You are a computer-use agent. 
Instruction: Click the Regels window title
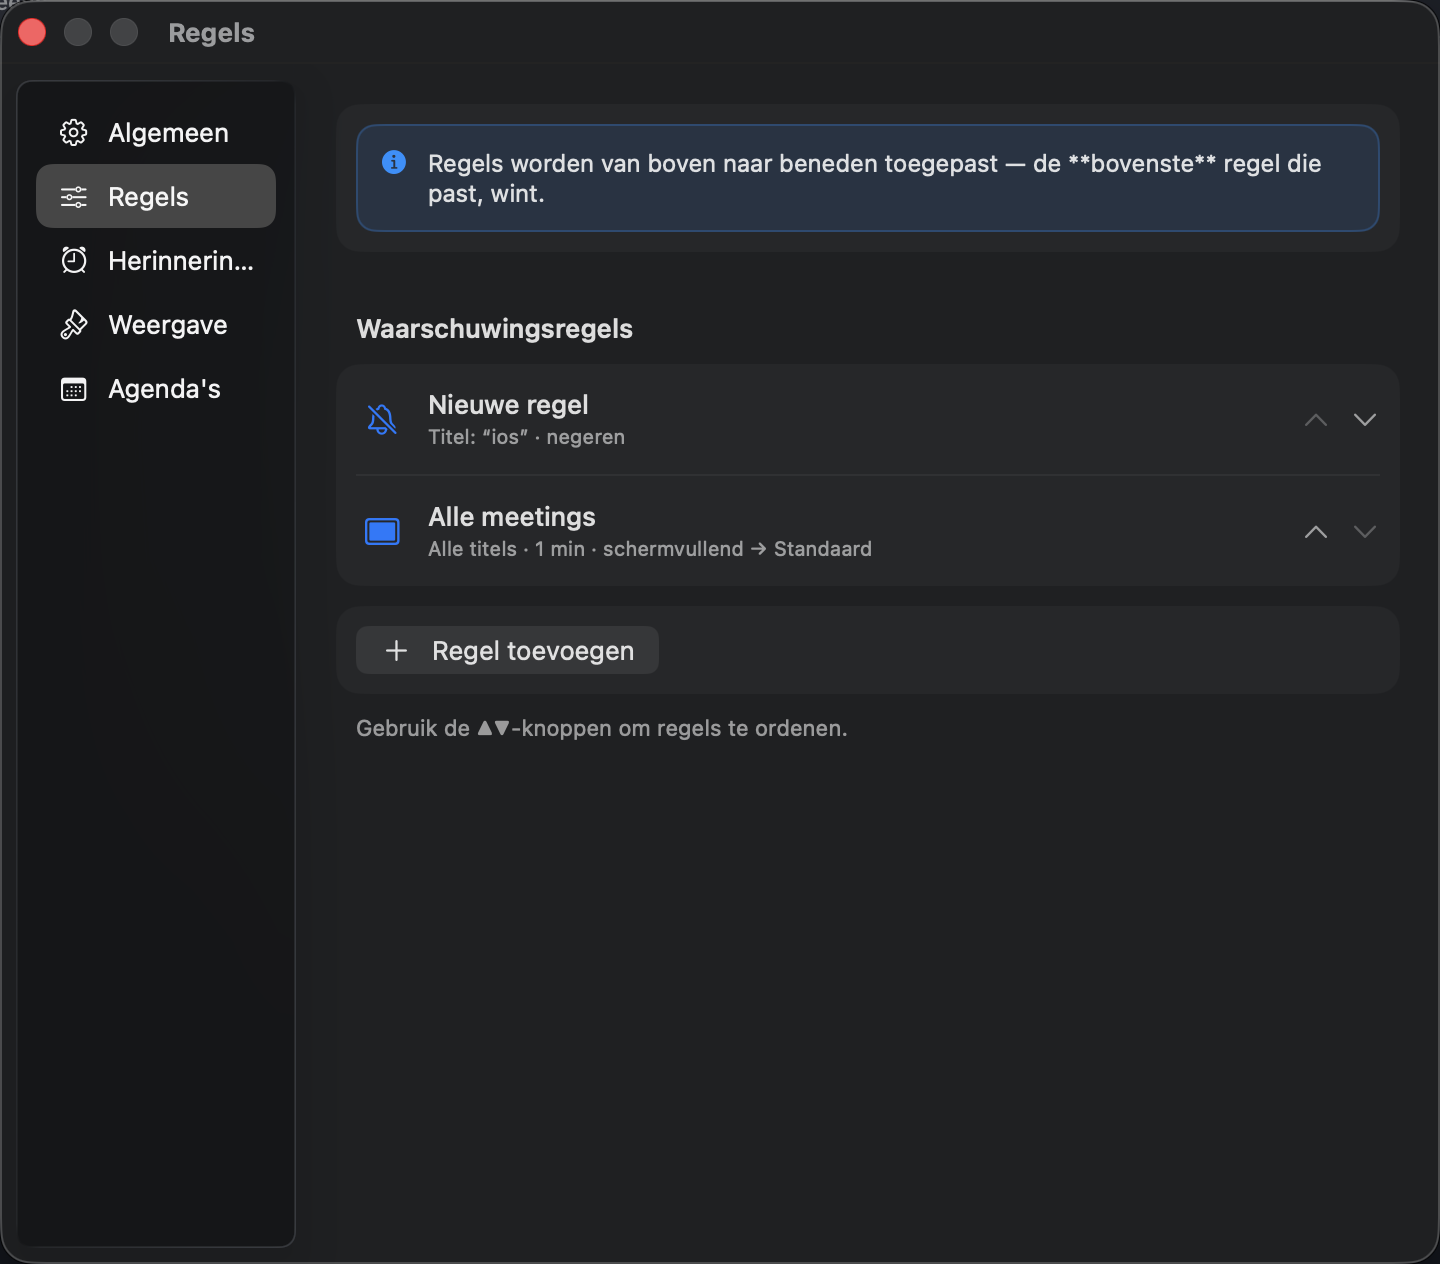pos(212,33)
